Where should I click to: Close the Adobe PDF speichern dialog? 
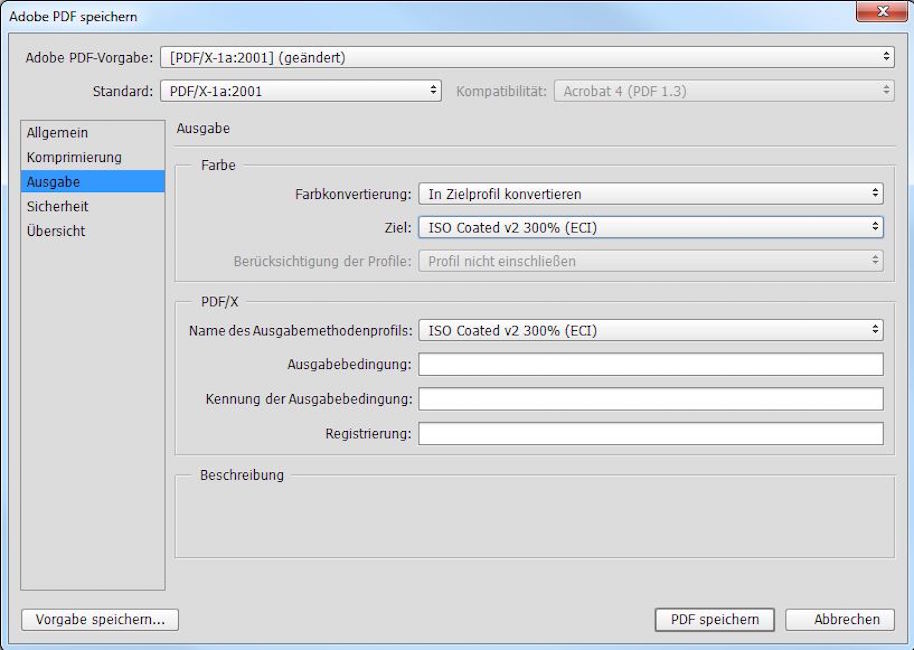882,11
